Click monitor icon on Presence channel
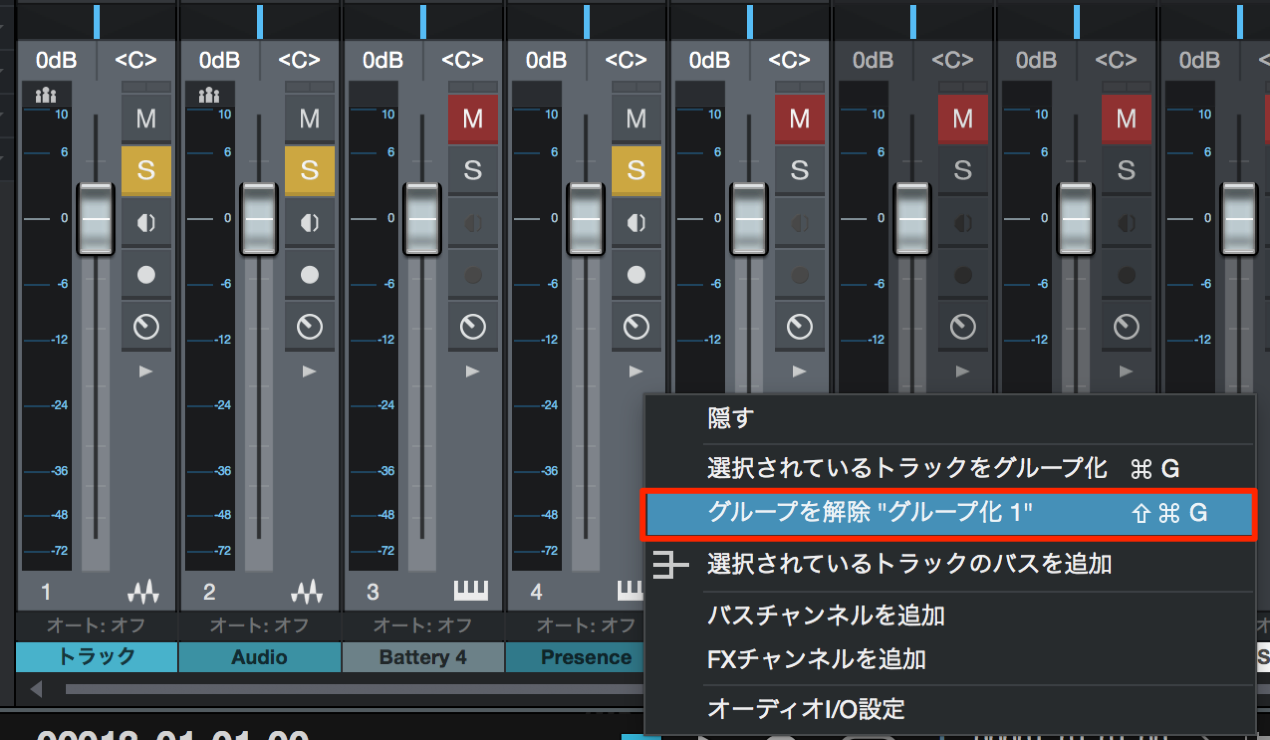The width and height of the screenshot is (1270, 740). [x=636, y=222]
